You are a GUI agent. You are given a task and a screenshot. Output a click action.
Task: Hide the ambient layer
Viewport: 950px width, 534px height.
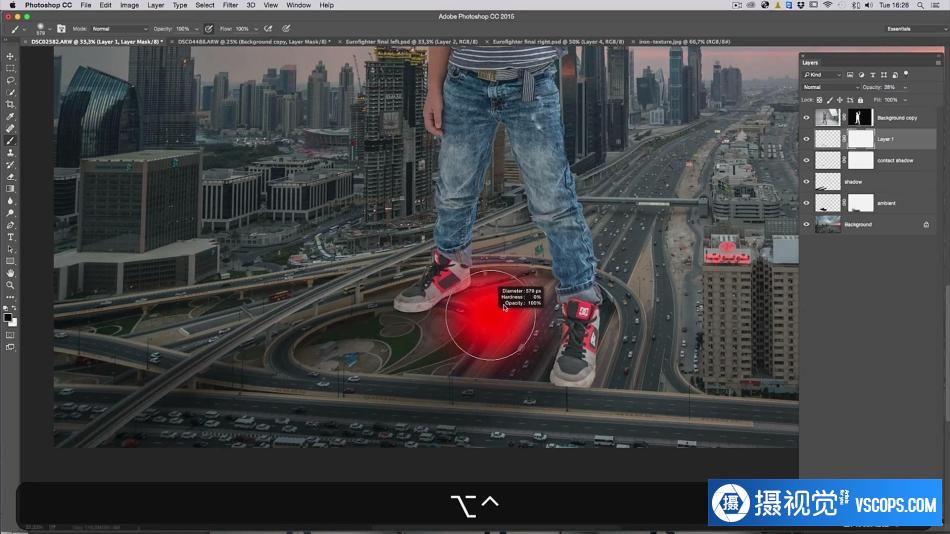806,202
